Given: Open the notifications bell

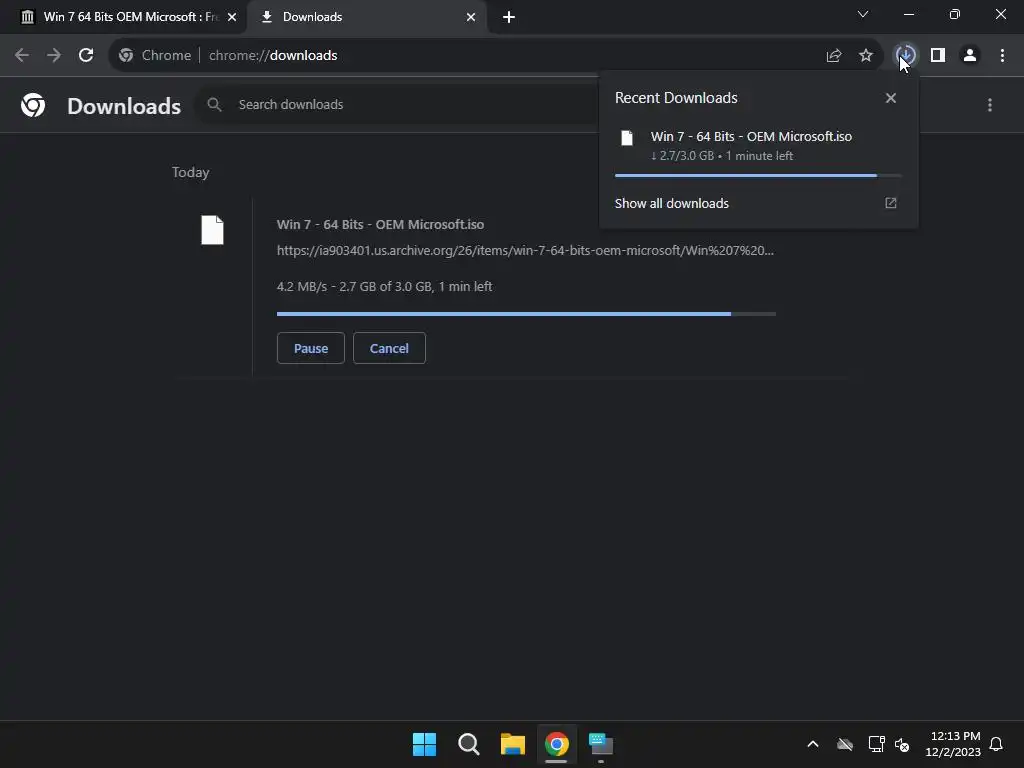Looking at the screenshot, I should pos(996,744).
